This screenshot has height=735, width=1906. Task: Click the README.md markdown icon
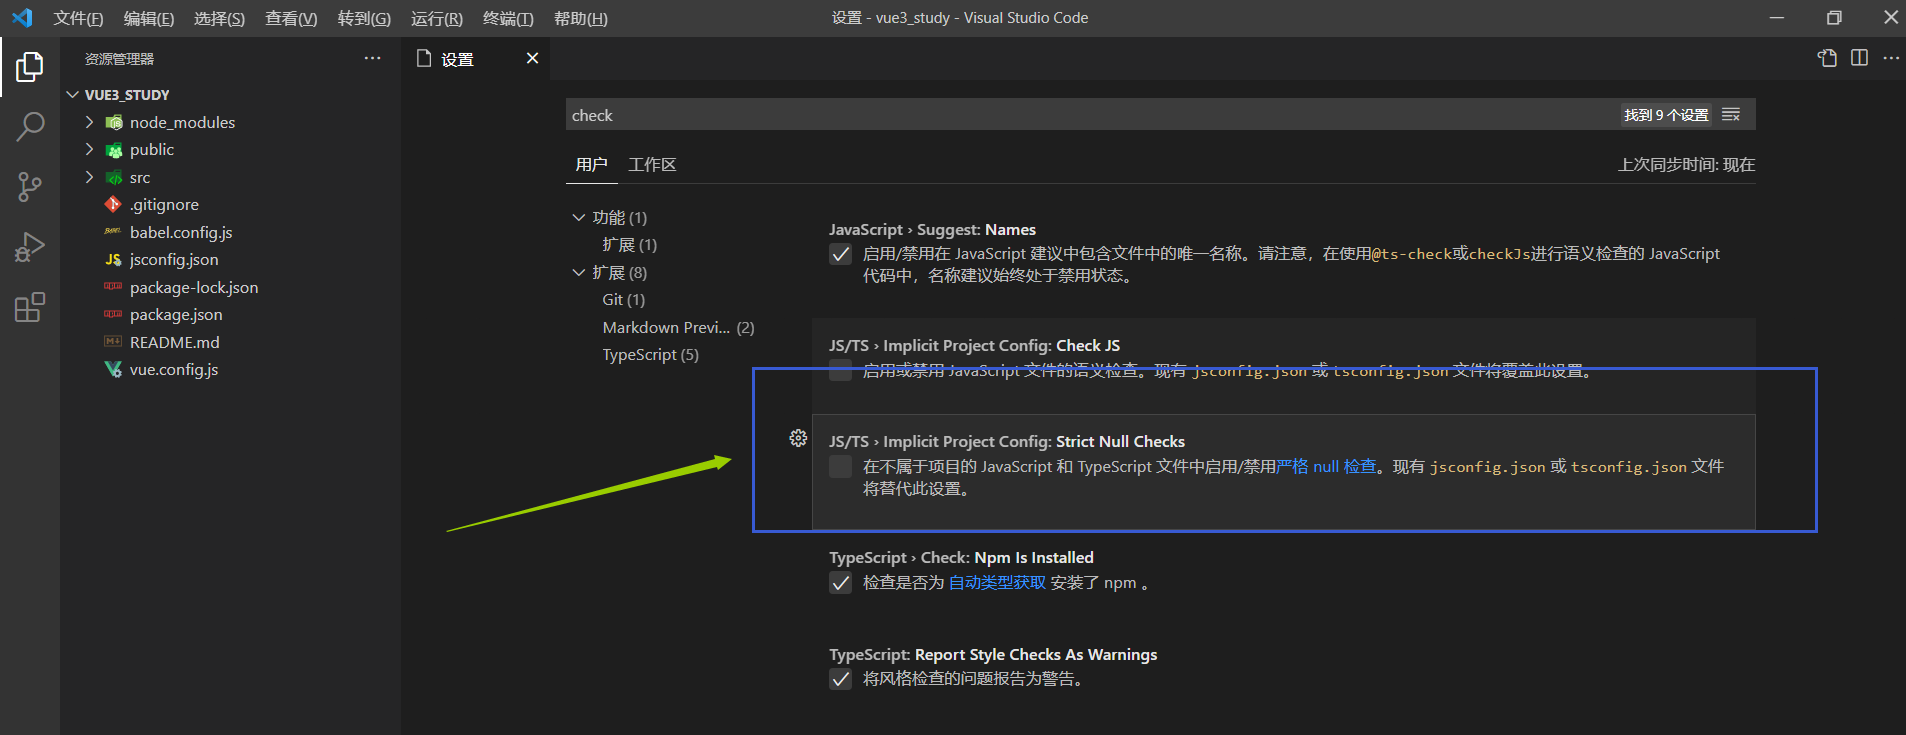point(113,342)
